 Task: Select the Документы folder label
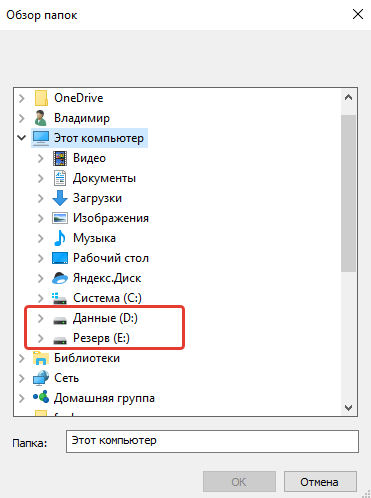[x=104, y=178]
